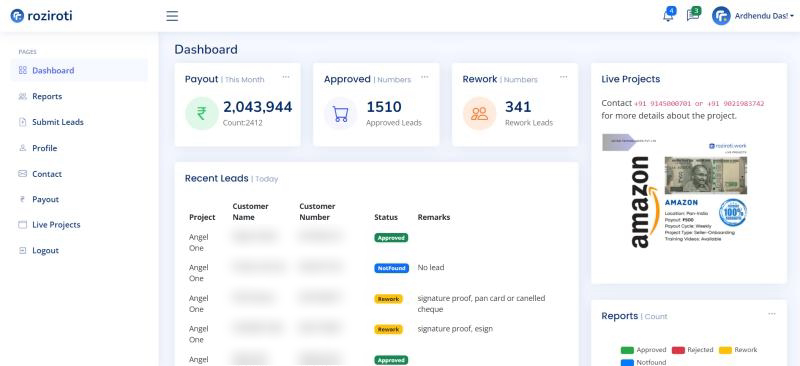Toggle the hamburger sidebar menu
This screenshot has height=366, width=800.
pos(172,16)
